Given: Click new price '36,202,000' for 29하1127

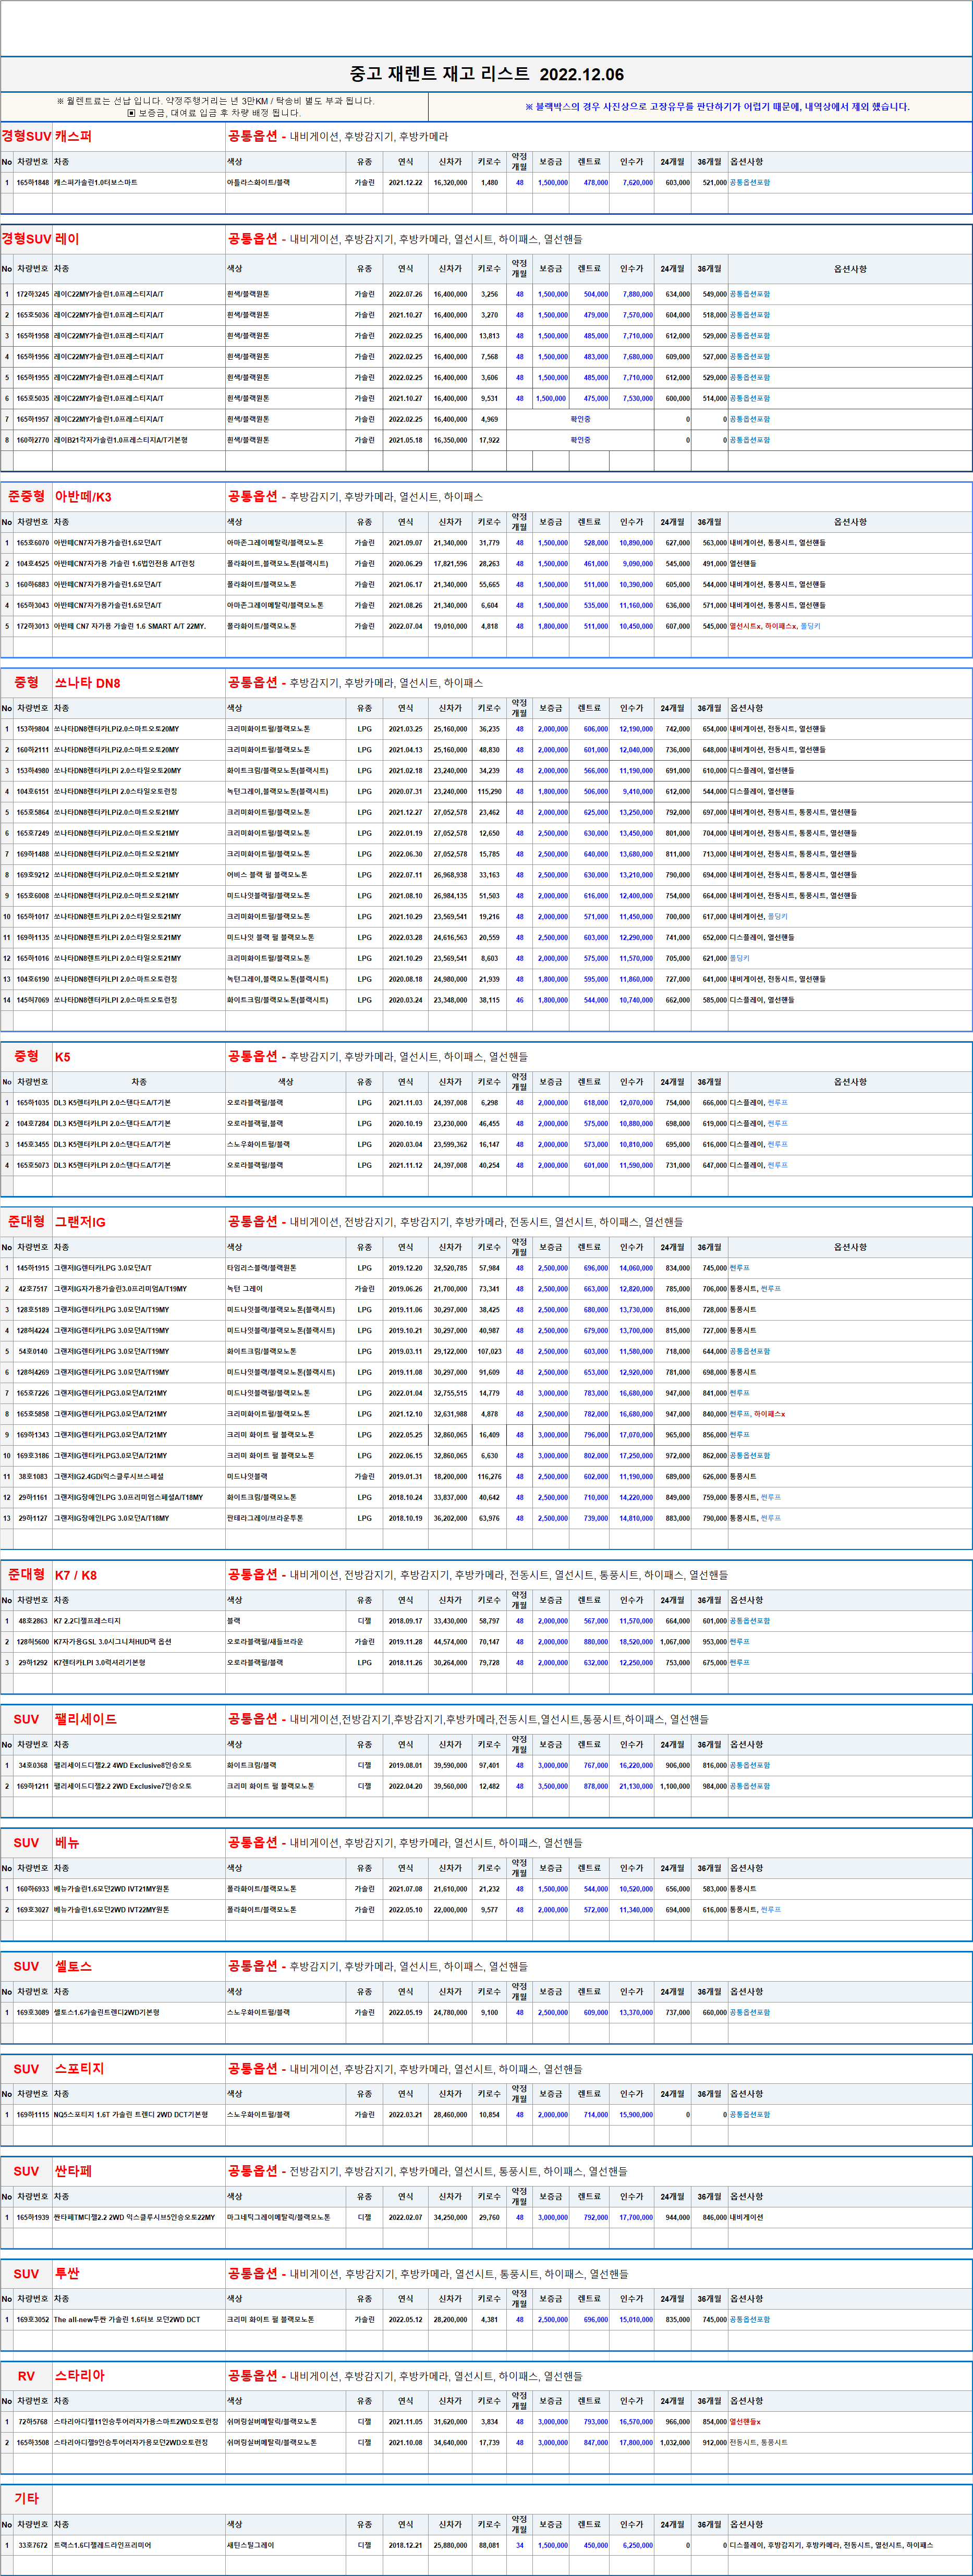Looking at the screenshot, I should pos(450,1518).
